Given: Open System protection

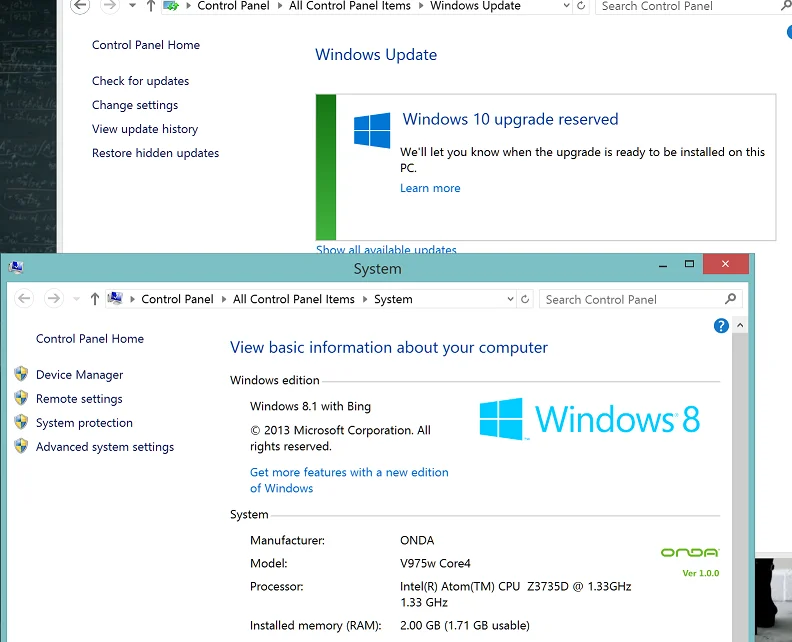Looking at the screenshot, I should click(84, 423).
